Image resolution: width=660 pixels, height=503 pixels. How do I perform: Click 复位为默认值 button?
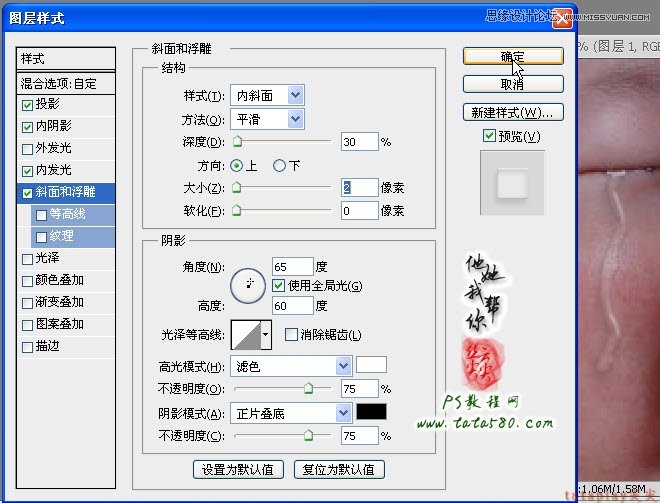click(339, 469)
